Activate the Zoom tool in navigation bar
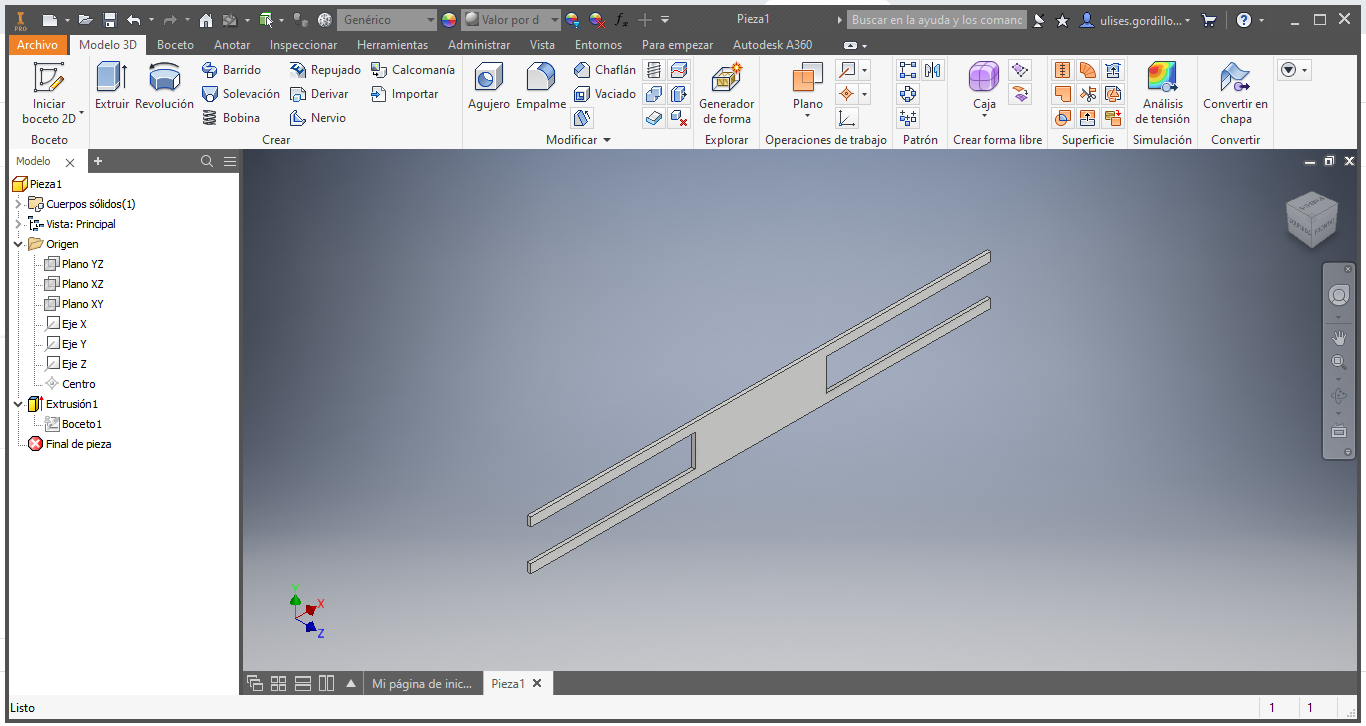The width and height of the screenshot is (1366, 726). 1338,362
